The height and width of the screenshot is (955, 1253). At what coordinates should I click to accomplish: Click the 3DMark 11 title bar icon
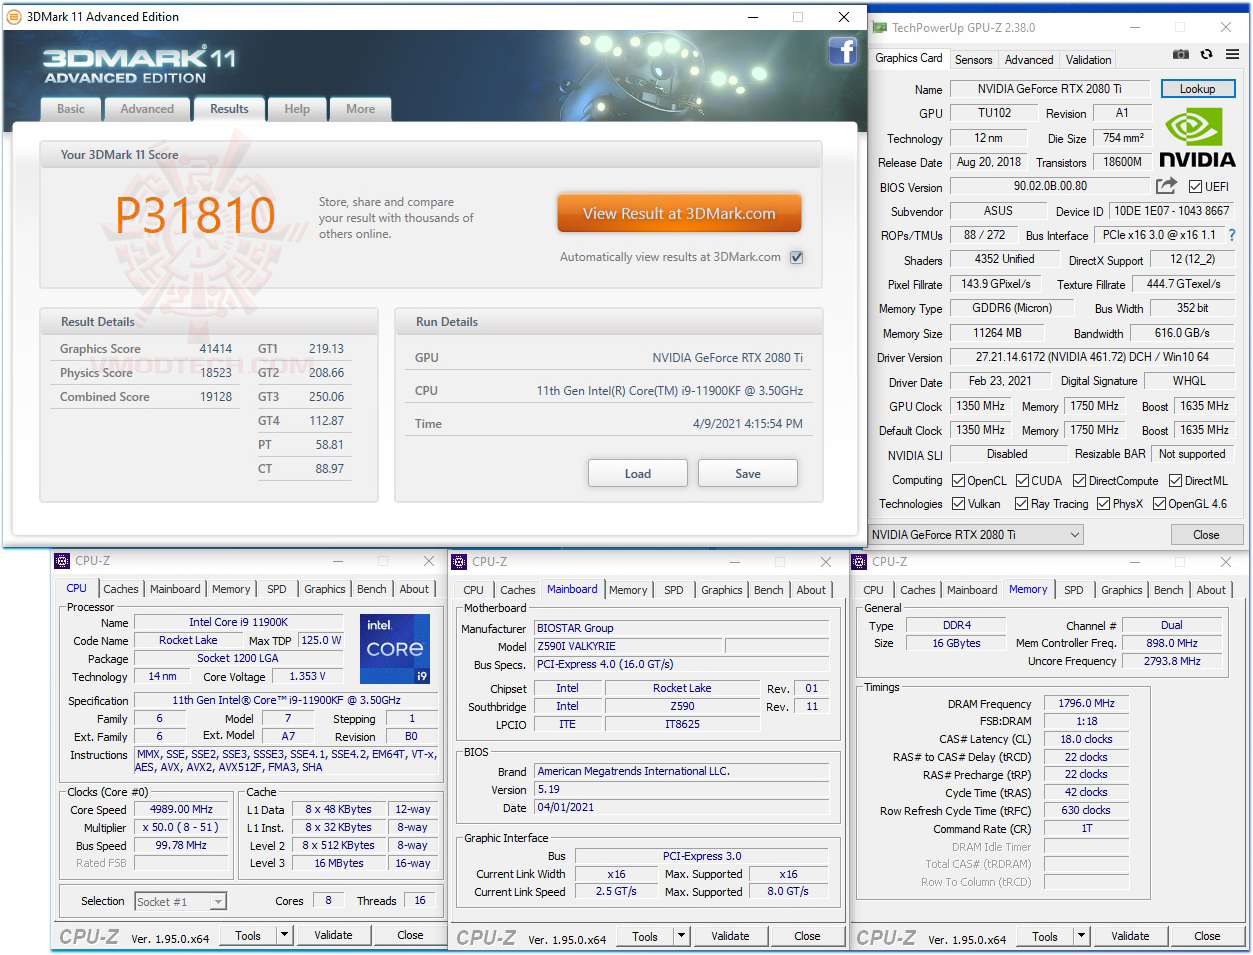[x=13, y=17]
